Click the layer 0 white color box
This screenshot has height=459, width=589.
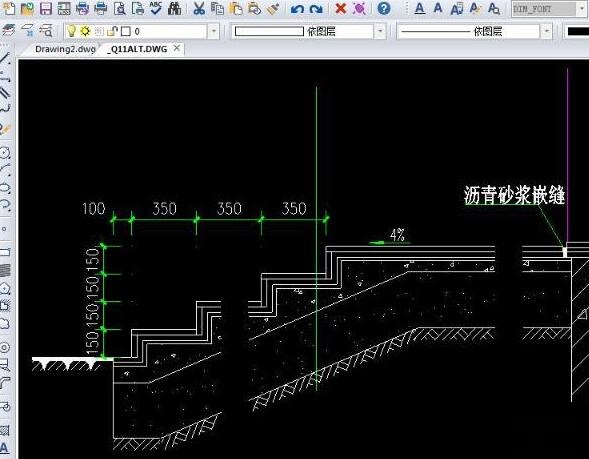coord(126,32)
